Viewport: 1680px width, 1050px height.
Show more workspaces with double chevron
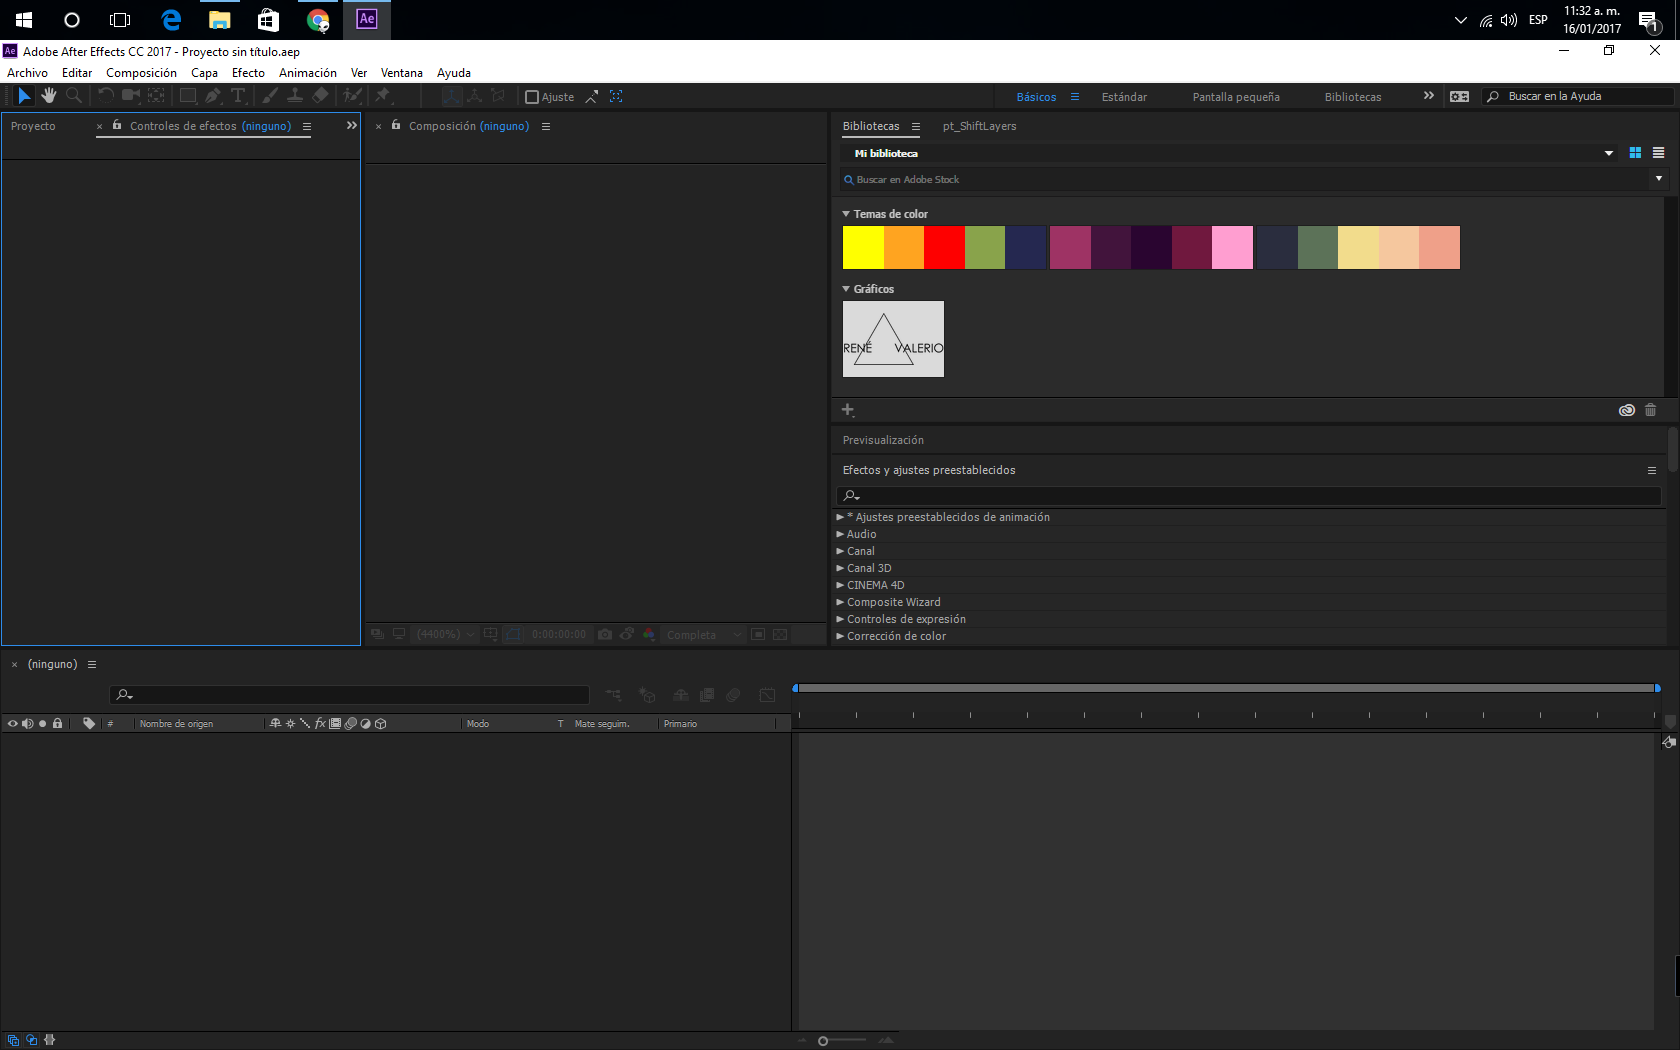pyautogui.click(x=1429, y=96)
